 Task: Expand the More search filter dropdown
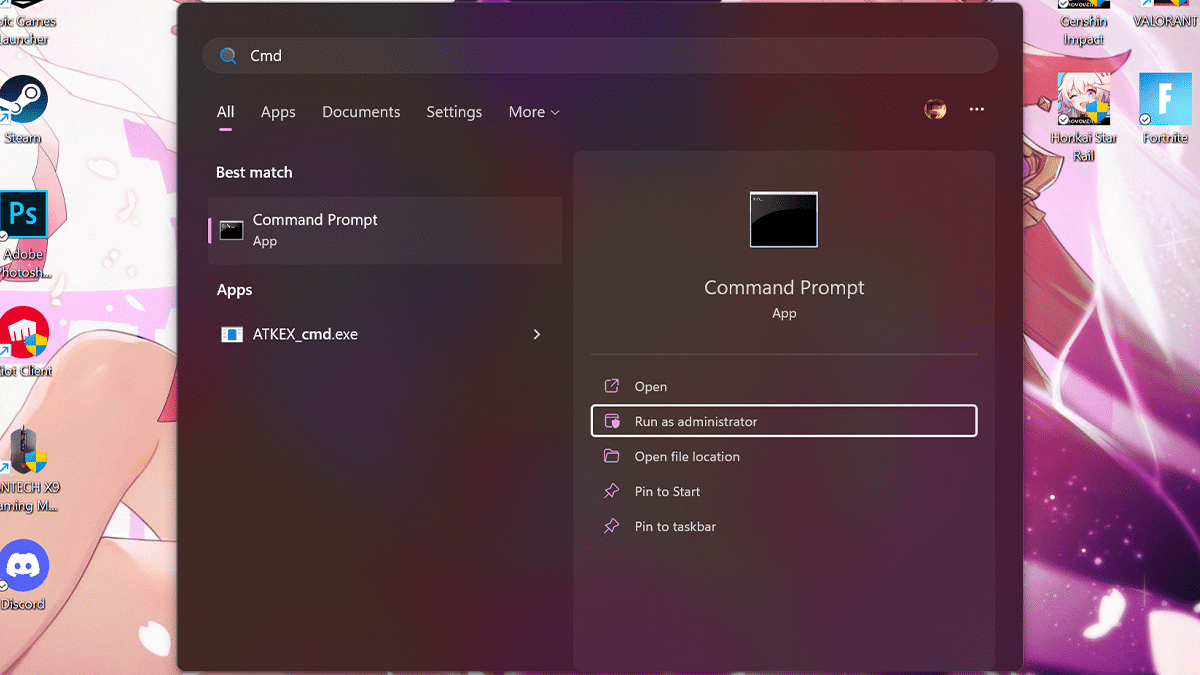coord(533,112)
